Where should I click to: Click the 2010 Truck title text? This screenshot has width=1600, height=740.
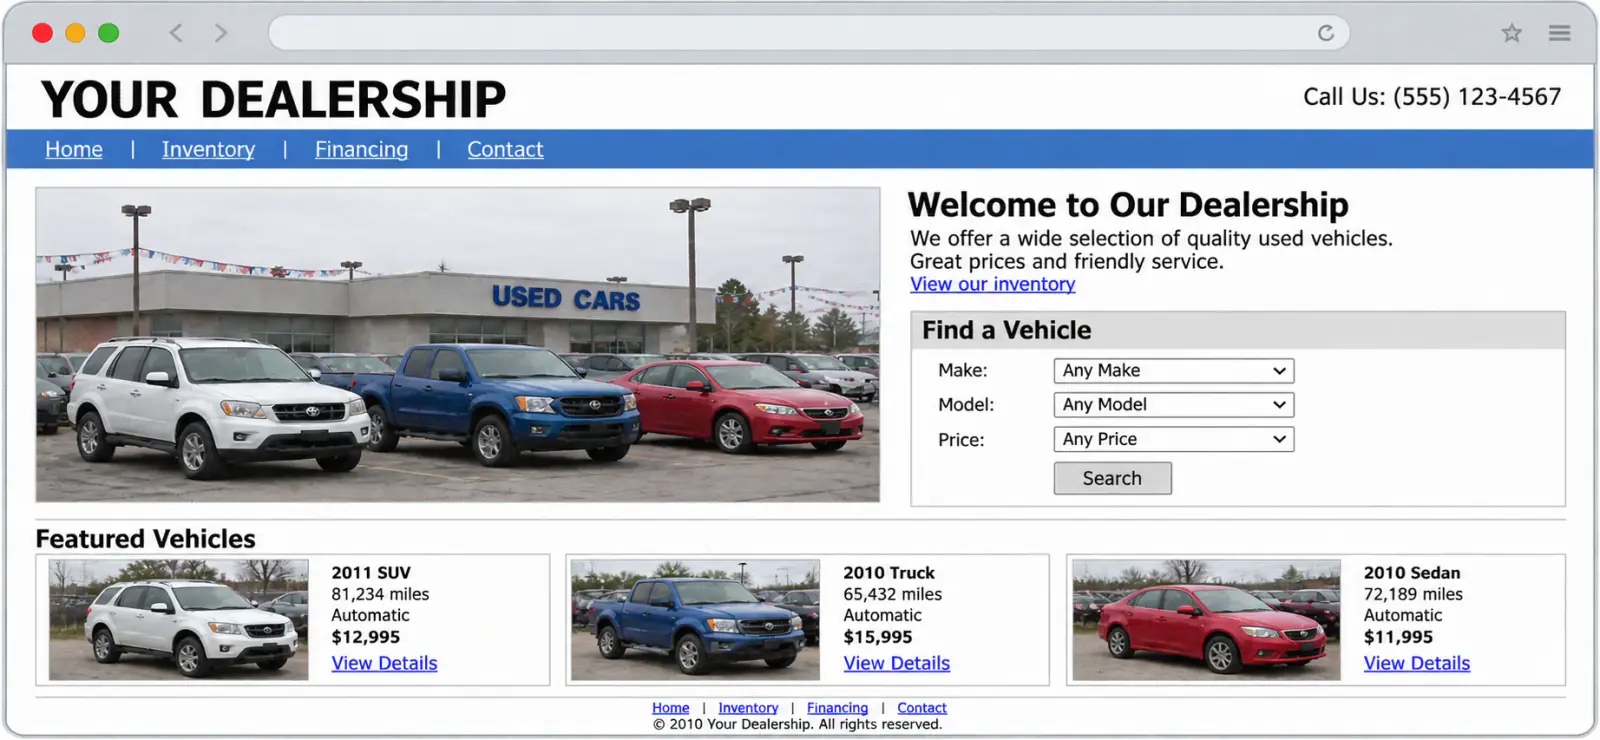pyautogui.click(x=889, y=573)
